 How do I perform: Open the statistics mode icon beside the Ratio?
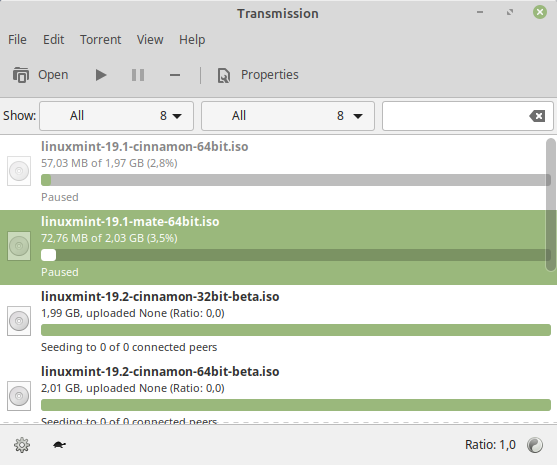click(x=535, y=445)
